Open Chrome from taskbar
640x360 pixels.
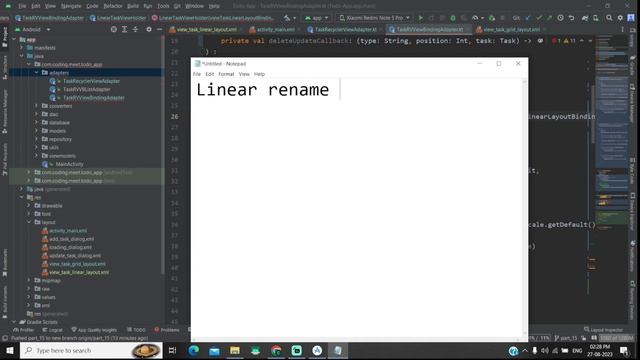tap(276, 350)
